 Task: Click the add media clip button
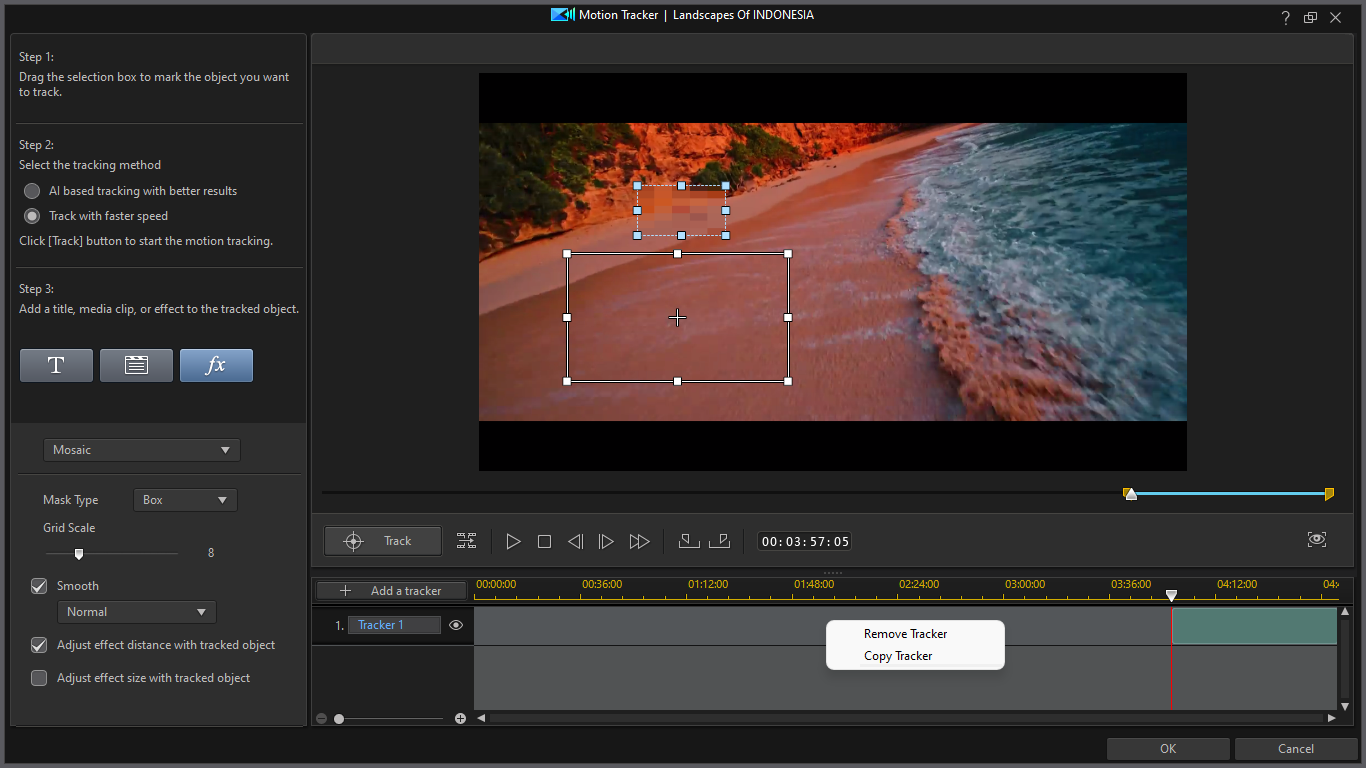pyautogui.click(x=136, y=365)
